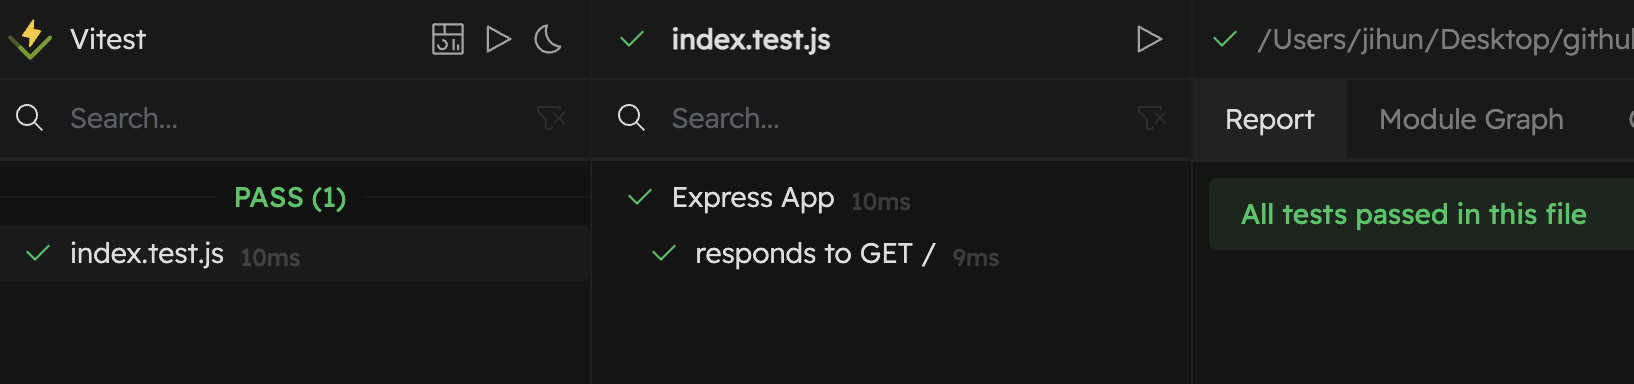Viewport: 1634px width, 384px height.
Task: Open the /Users/jihun/Desktop file path link
Action: 1445,39
